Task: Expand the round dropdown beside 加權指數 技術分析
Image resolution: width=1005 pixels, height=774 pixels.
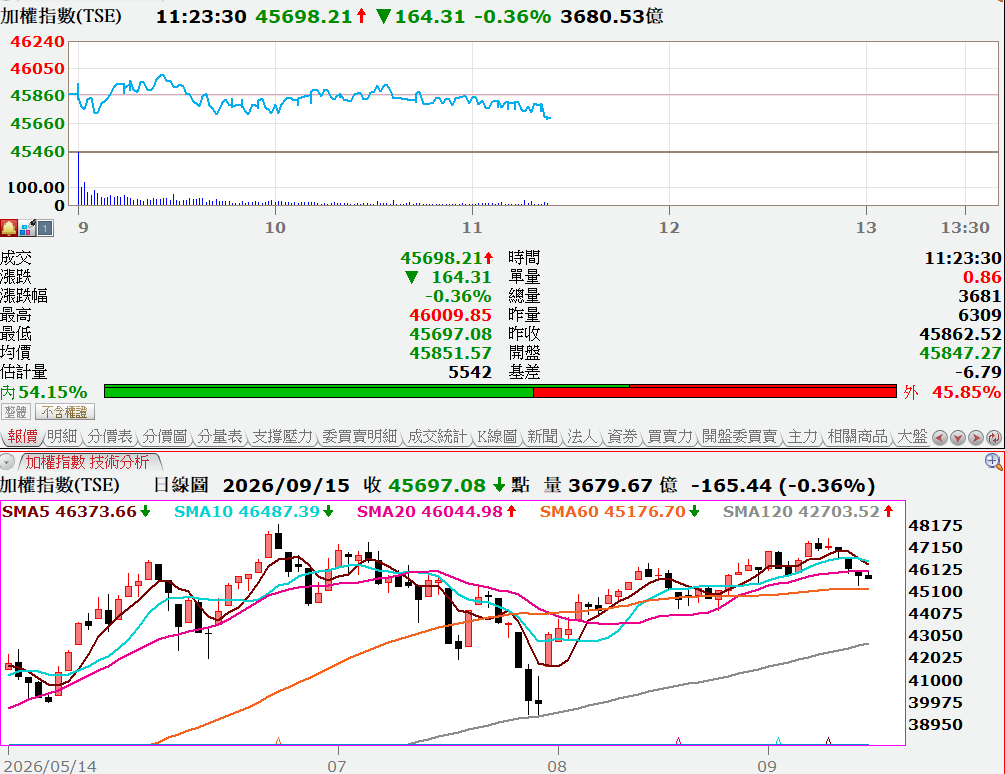Action: pos(7,461)
